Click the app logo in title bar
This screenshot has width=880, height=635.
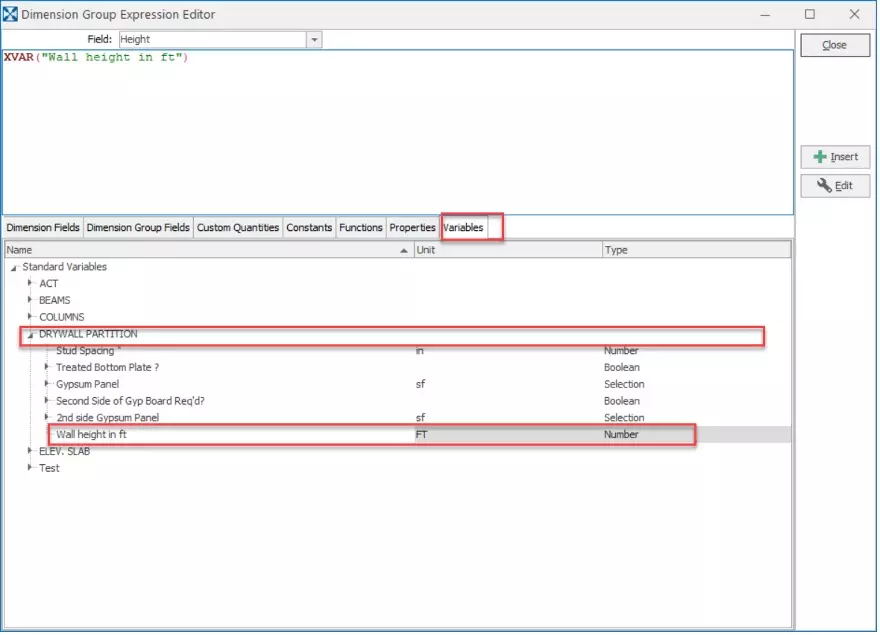pyautogui.click(x=10, y=14)
